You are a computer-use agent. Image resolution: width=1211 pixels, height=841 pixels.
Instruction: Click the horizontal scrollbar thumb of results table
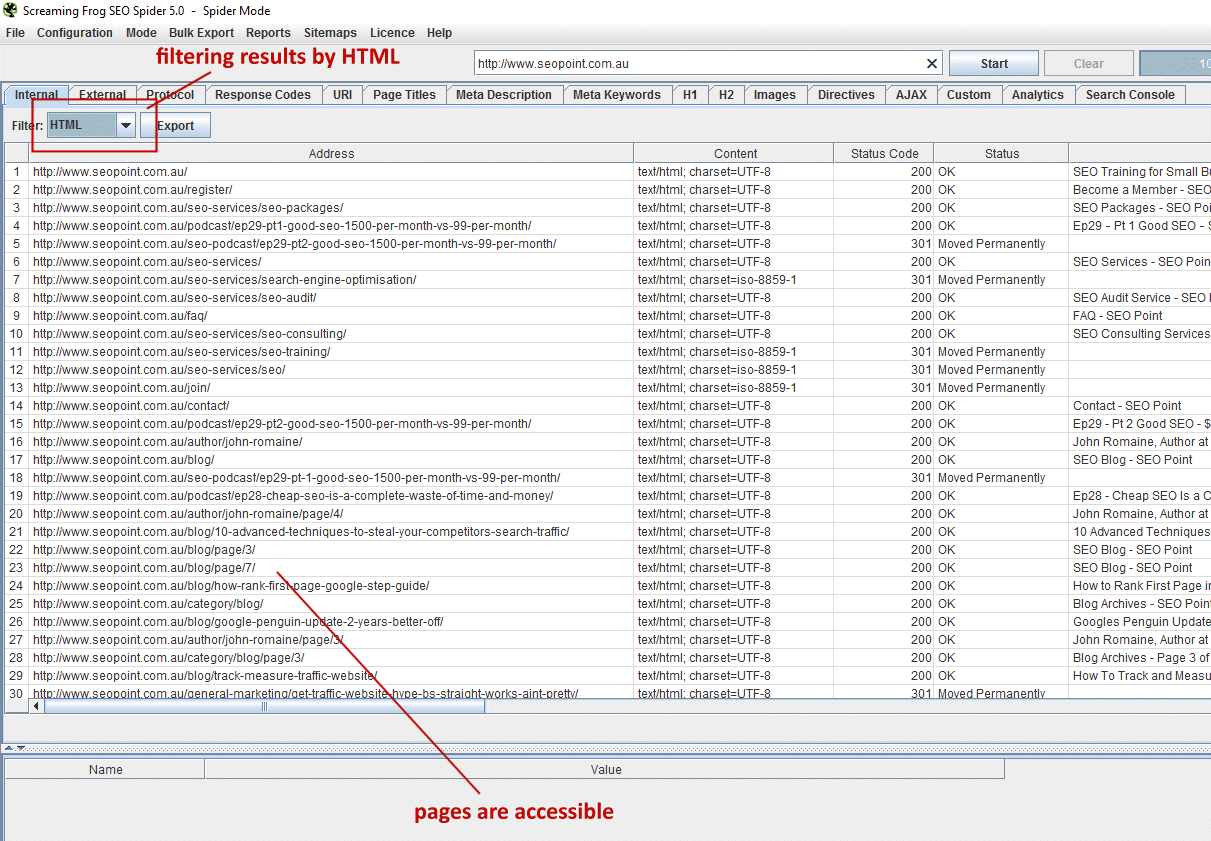[x=264, y=706]
